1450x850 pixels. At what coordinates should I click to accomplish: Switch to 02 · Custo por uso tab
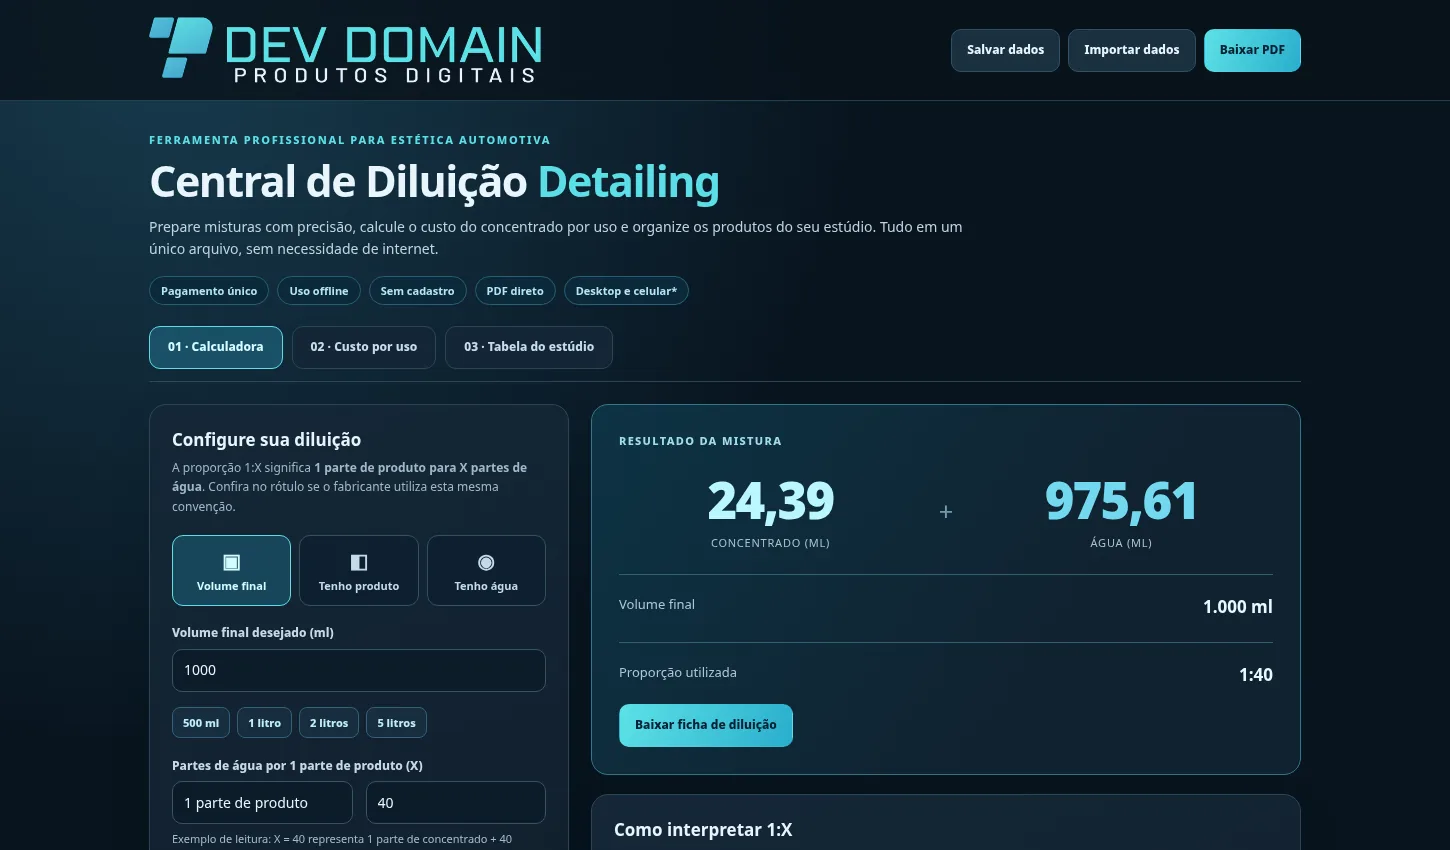click(x=364, y=347)
